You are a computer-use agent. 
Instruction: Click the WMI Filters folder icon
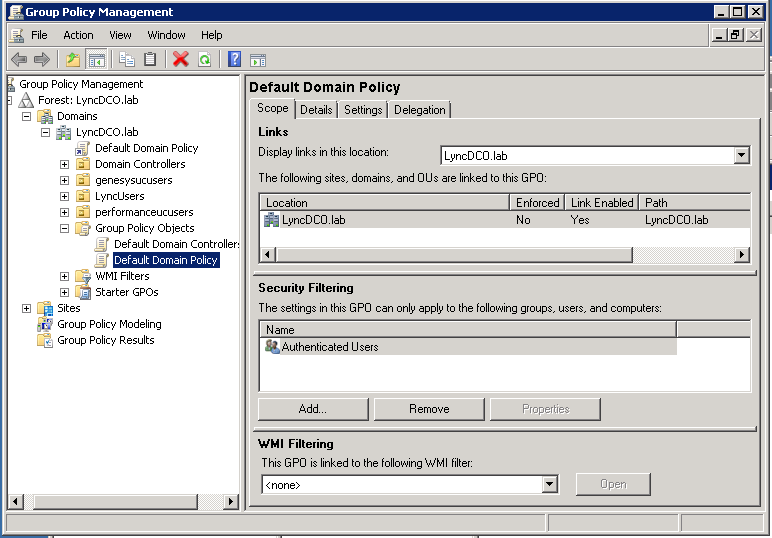coord(83,276)
